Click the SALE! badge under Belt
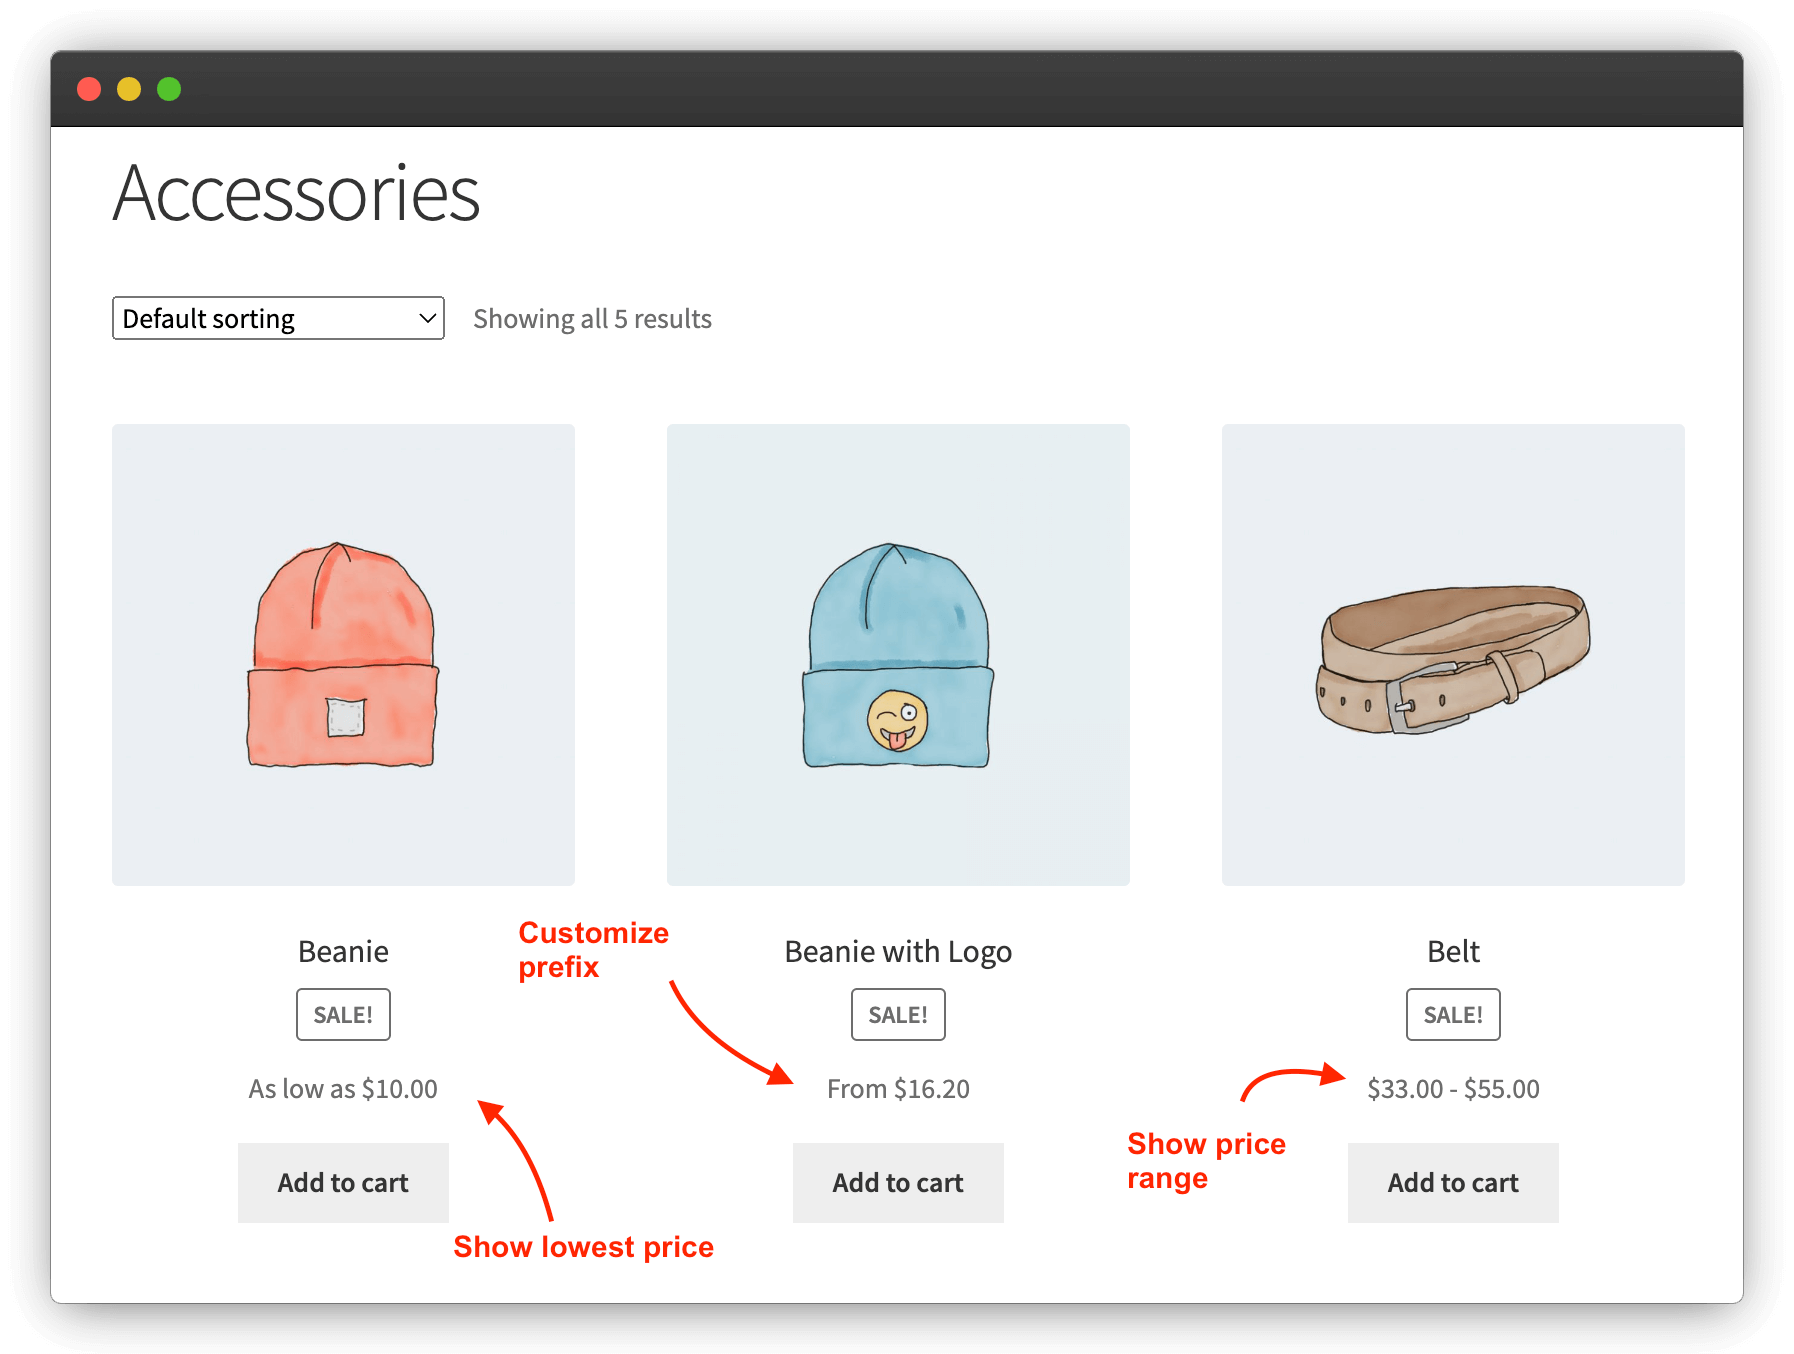The width and height of the screenshot is (1794, 1354). point(1453,1015)
